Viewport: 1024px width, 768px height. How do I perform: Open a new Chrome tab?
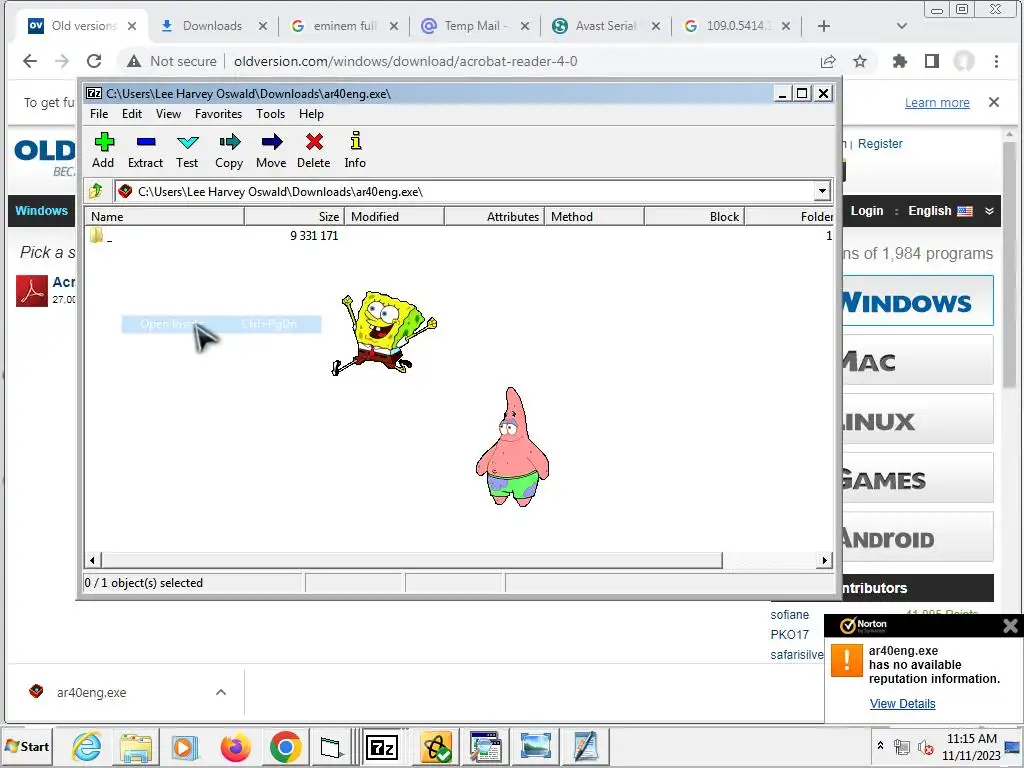pyautogui.click(x=824, y=26)
